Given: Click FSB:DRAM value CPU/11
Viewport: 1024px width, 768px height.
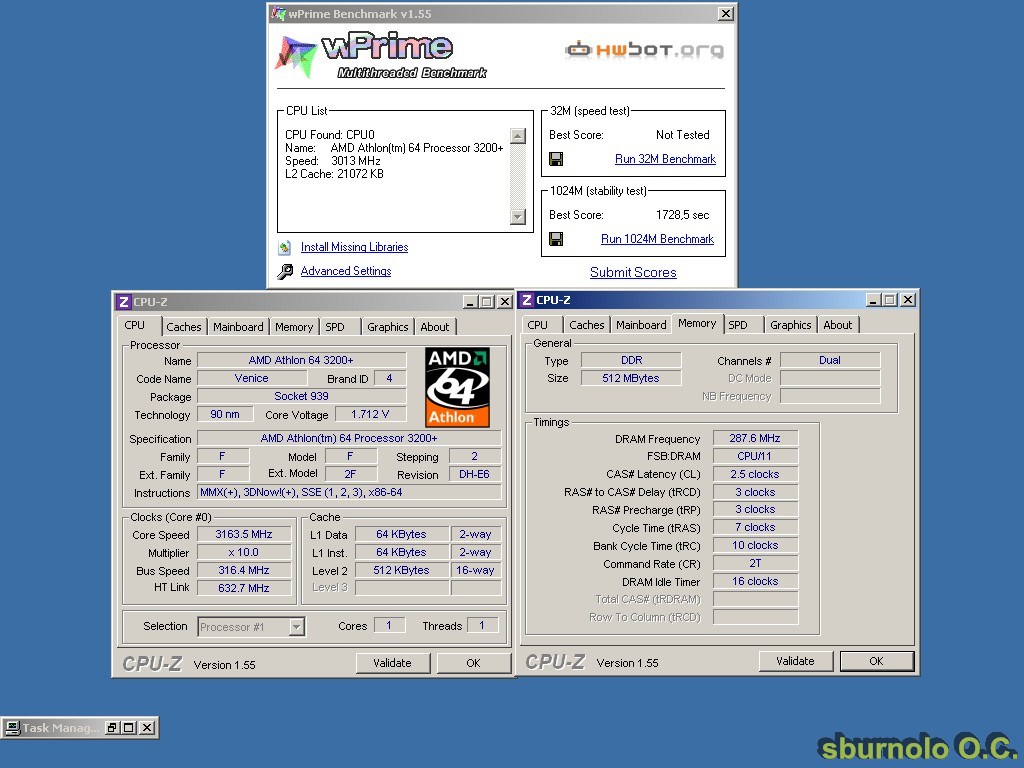Looking at the screenshot, I should 755,456.
